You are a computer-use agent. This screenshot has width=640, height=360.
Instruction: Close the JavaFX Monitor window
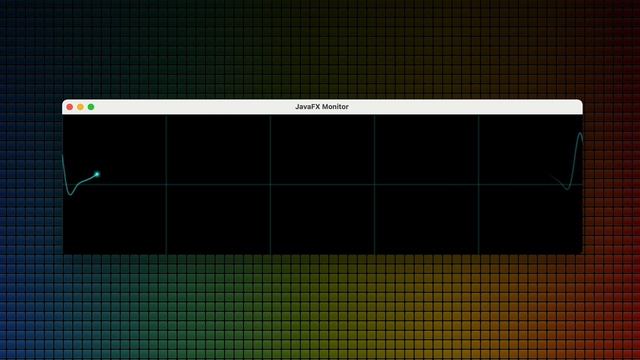(70, 107)
